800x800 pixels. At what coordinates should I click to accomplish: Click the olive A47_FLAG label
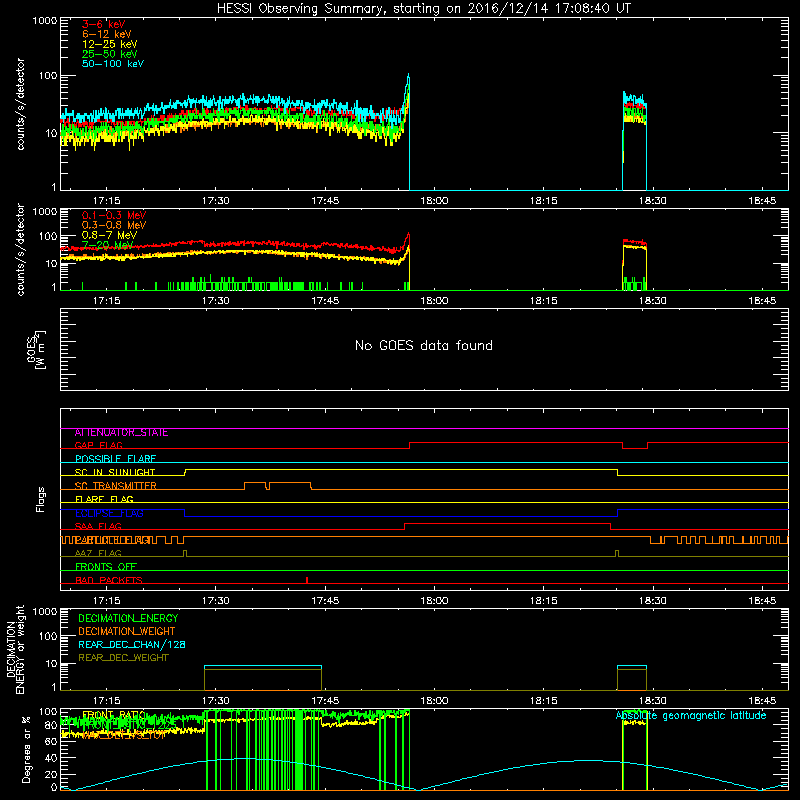(x=98, y=553)
